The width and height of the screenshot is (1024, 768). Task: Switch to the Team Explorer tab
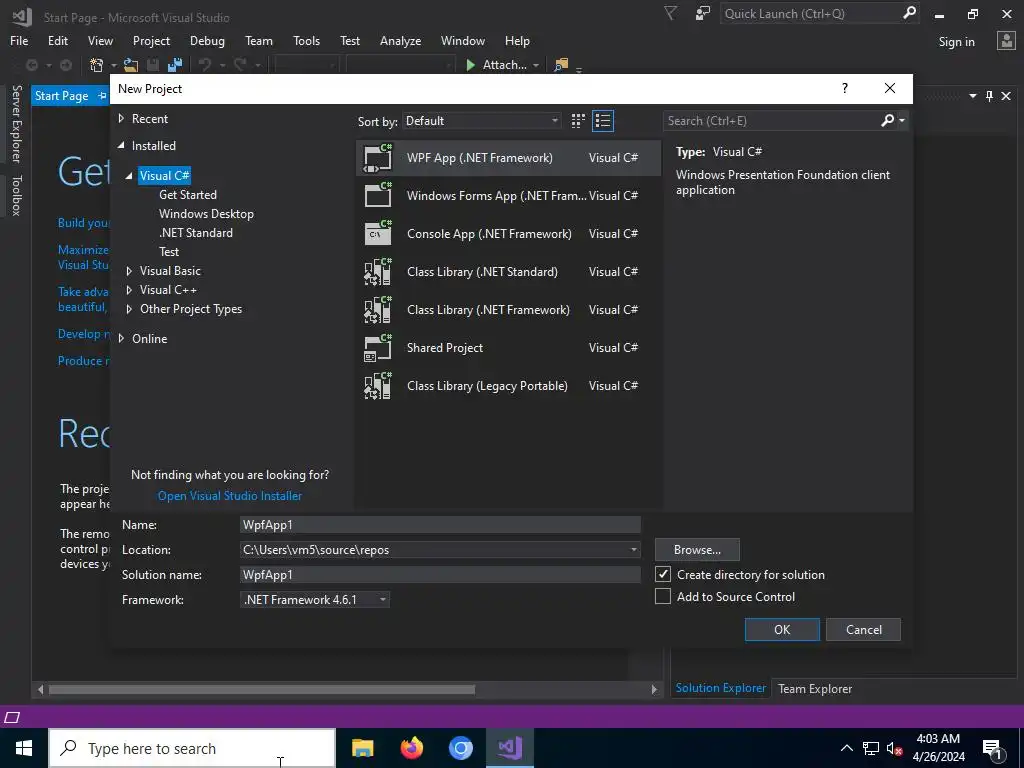pyautogui.click(x=814, y=688)
